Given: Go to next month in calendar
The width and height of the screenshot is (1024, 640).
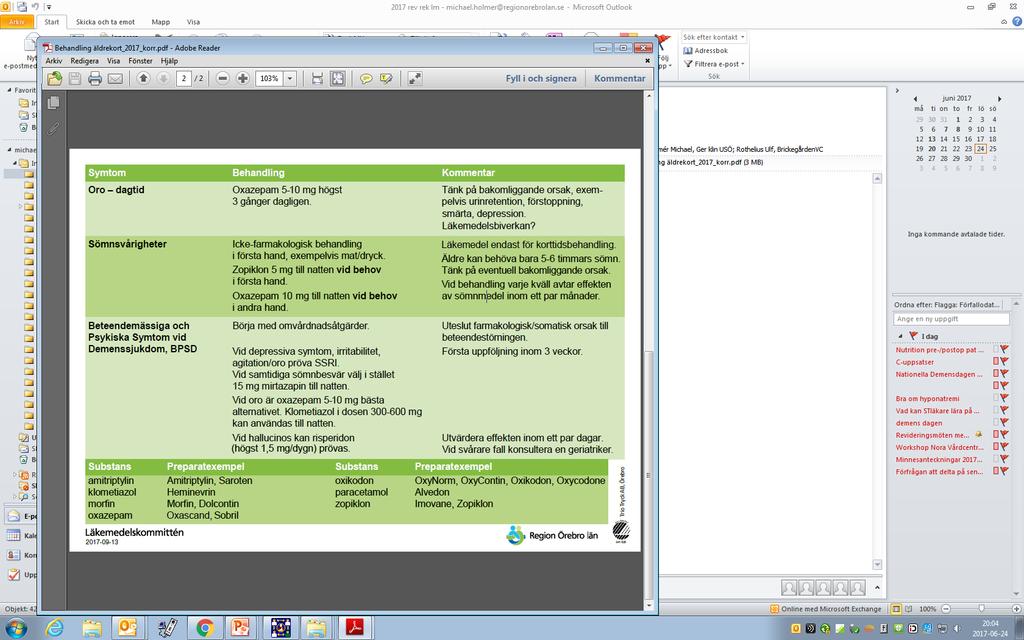Looking at the screenshot, I should [x=999, y=99].
